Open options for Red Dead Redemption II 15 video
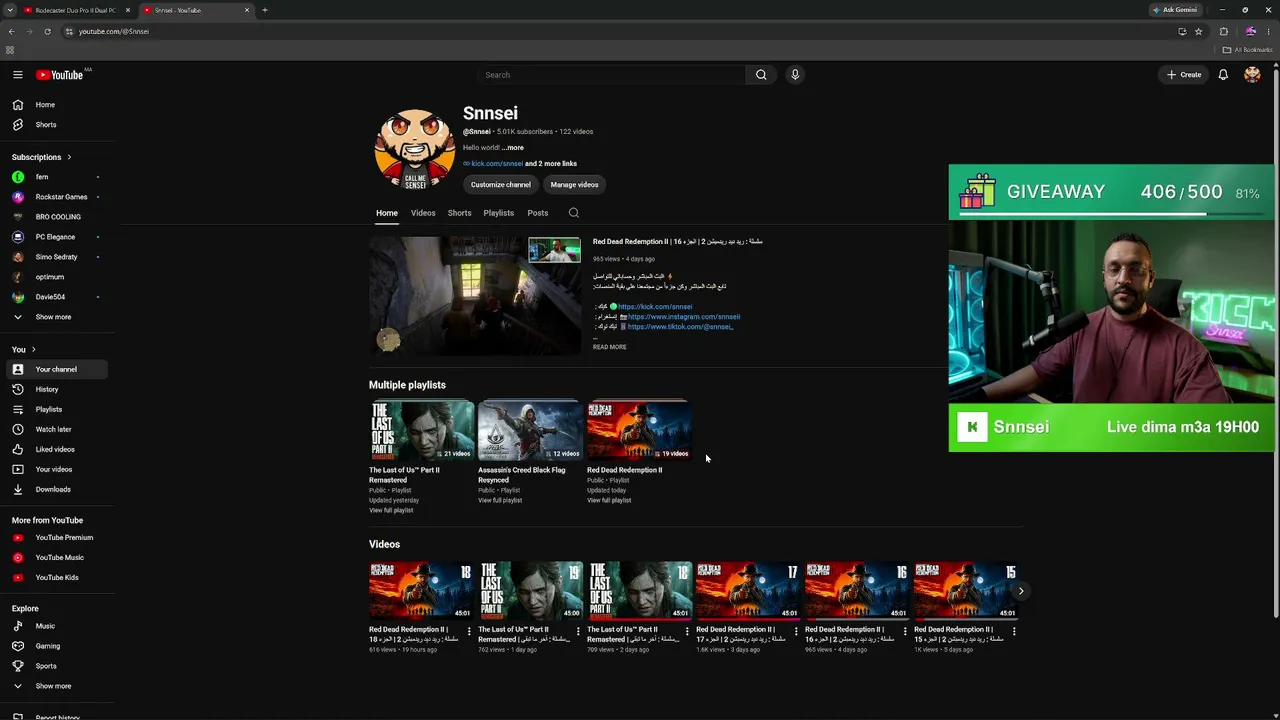The height and width of the screenshot is (720, 1280). click(x=1014, y=631)
